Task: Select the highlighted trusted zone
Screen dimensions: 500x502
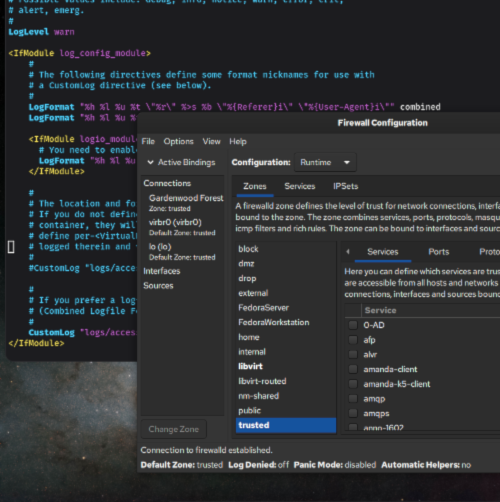Action: click(286, 425)
